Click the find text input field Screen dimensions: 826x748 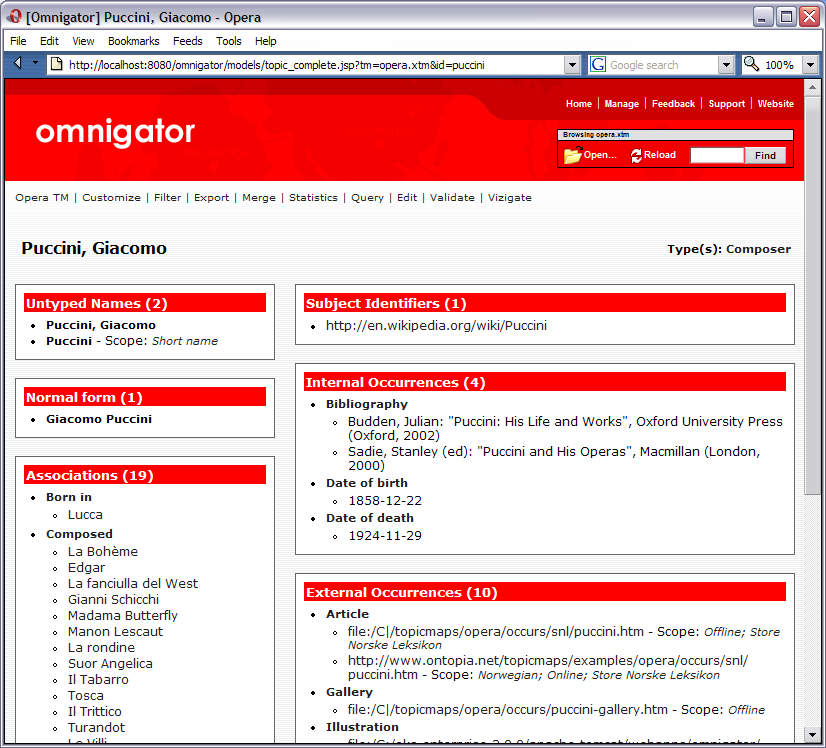point(716,156)
